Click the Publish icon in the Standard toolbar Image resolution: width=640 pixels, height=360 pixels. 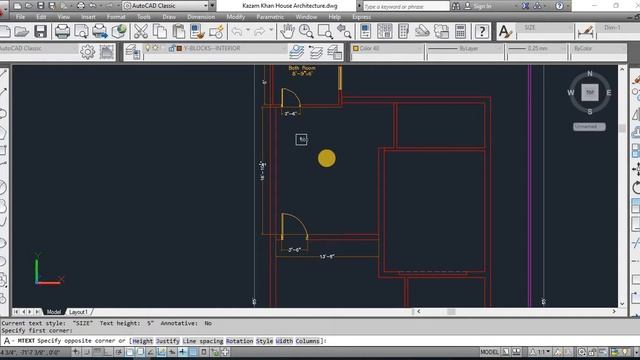100,31
